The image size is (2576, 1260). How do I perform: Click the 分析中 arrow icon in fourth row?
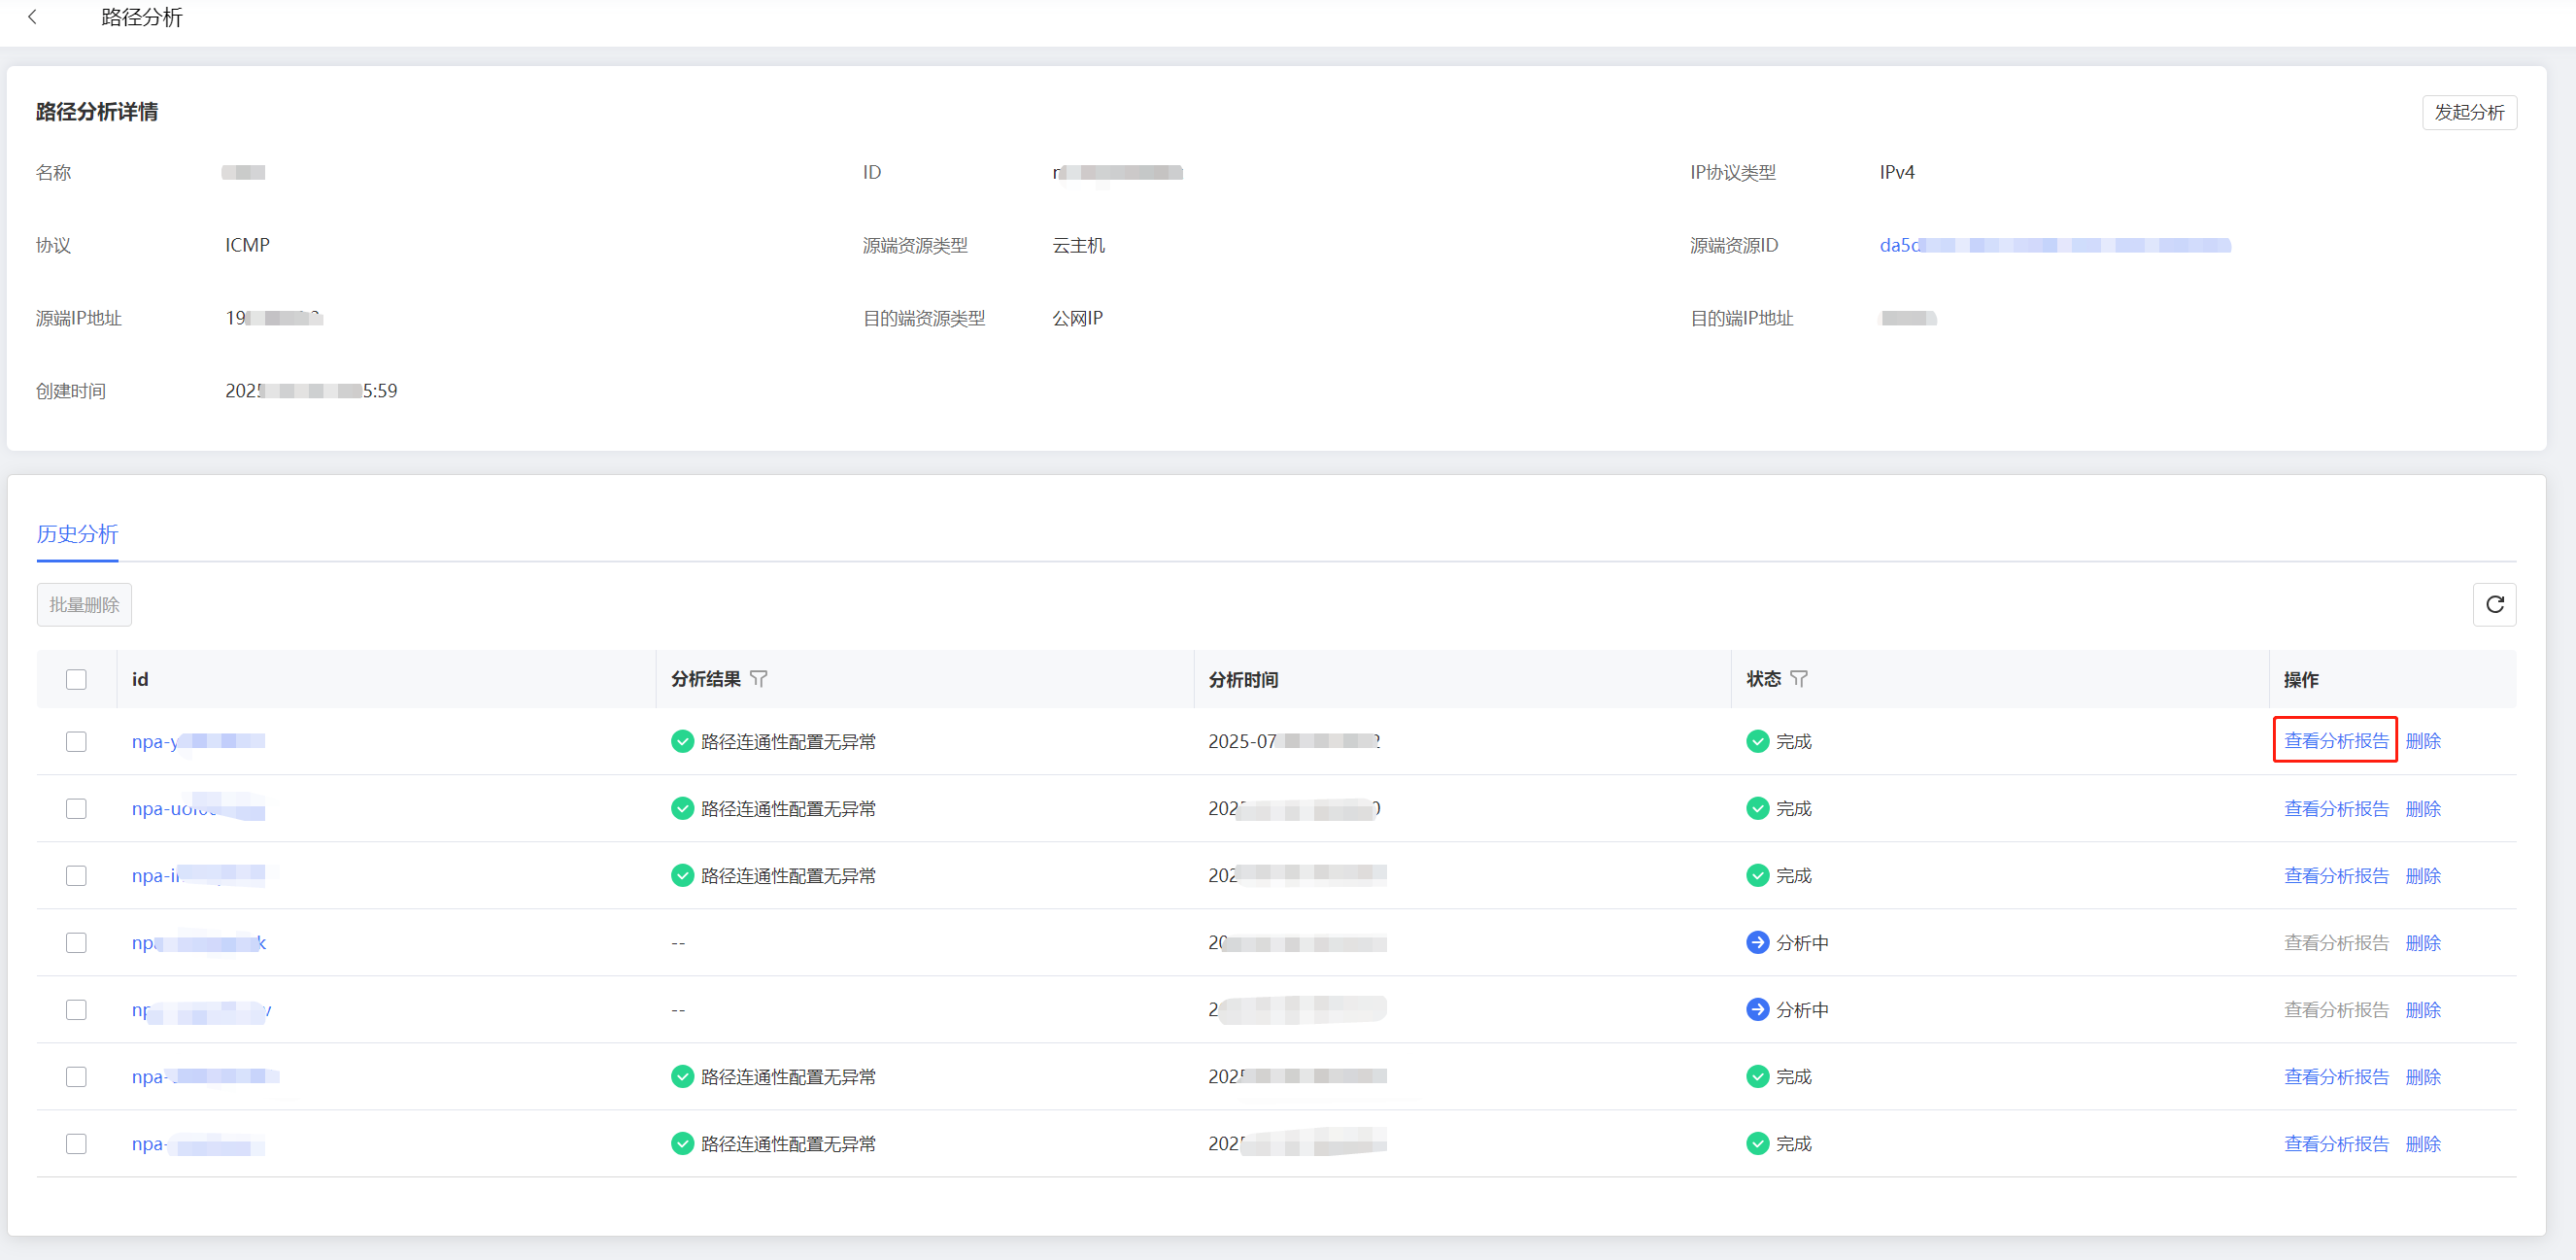[x=1757, y=942]
